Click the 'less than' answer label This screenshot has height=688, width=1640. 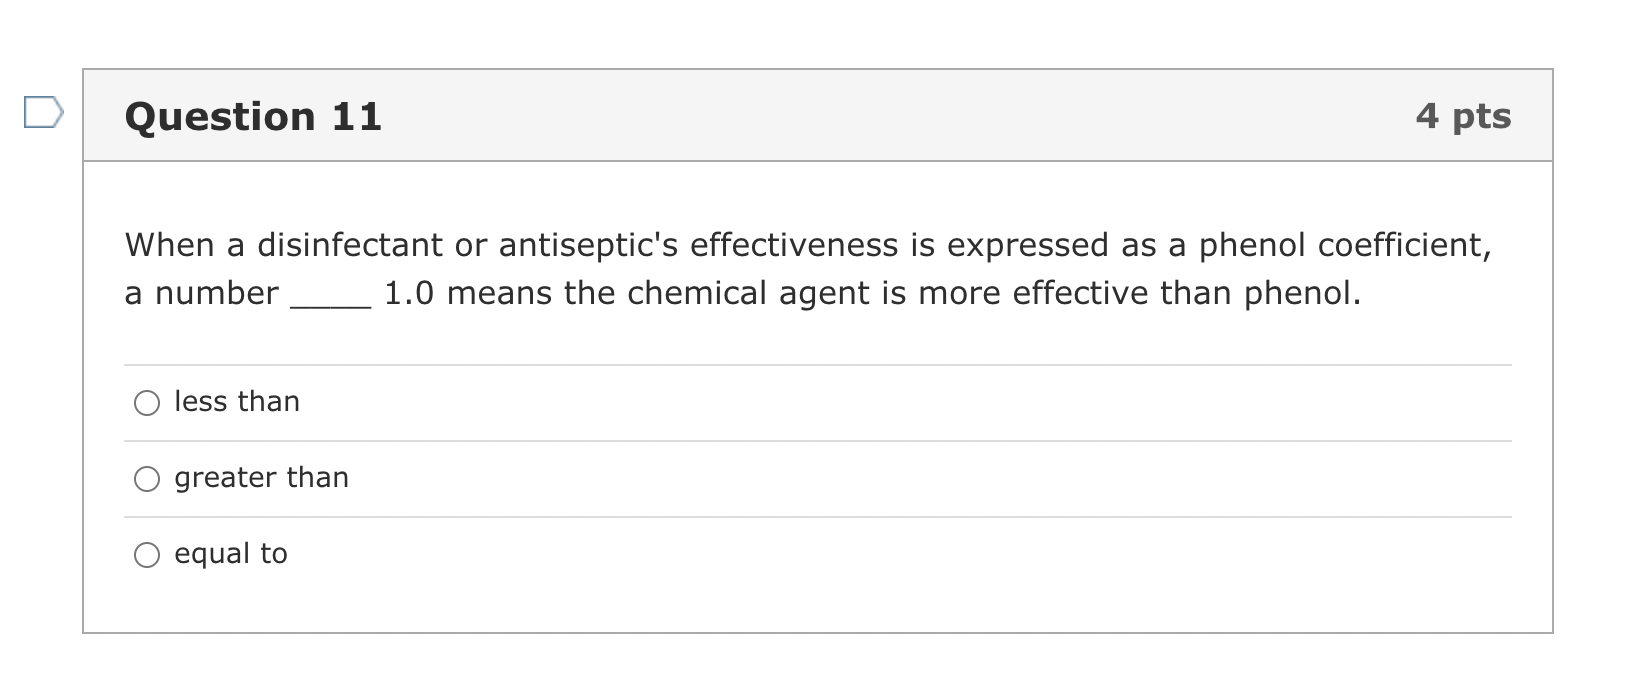click(237, 401)
